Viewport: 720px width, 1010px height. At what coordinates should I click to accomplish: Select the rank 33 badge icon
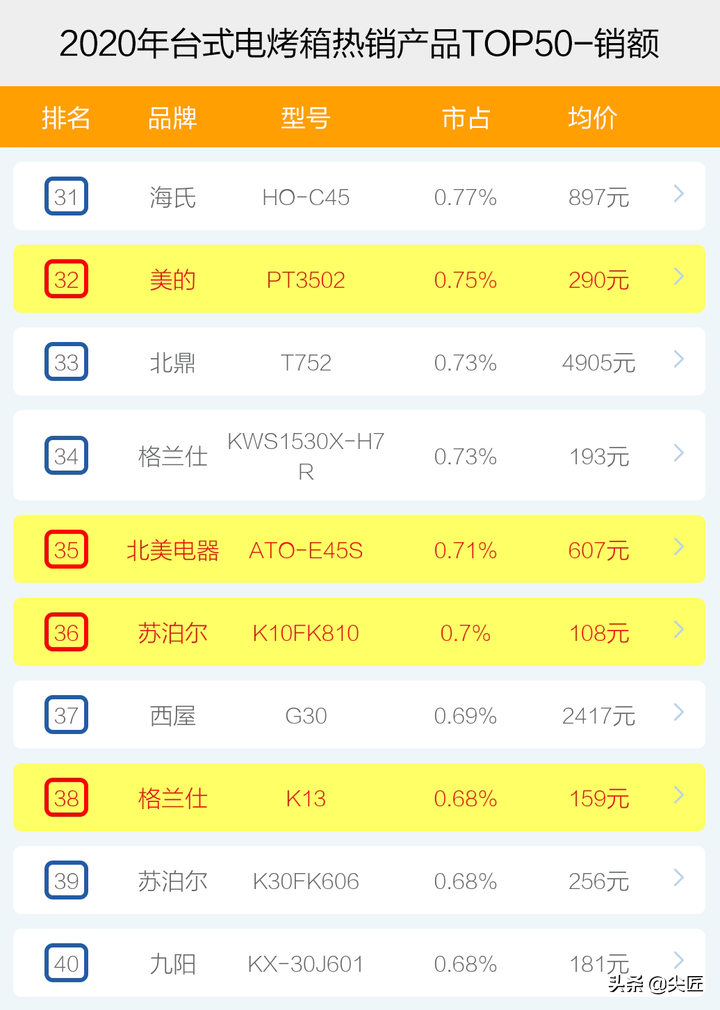(66, 362)
